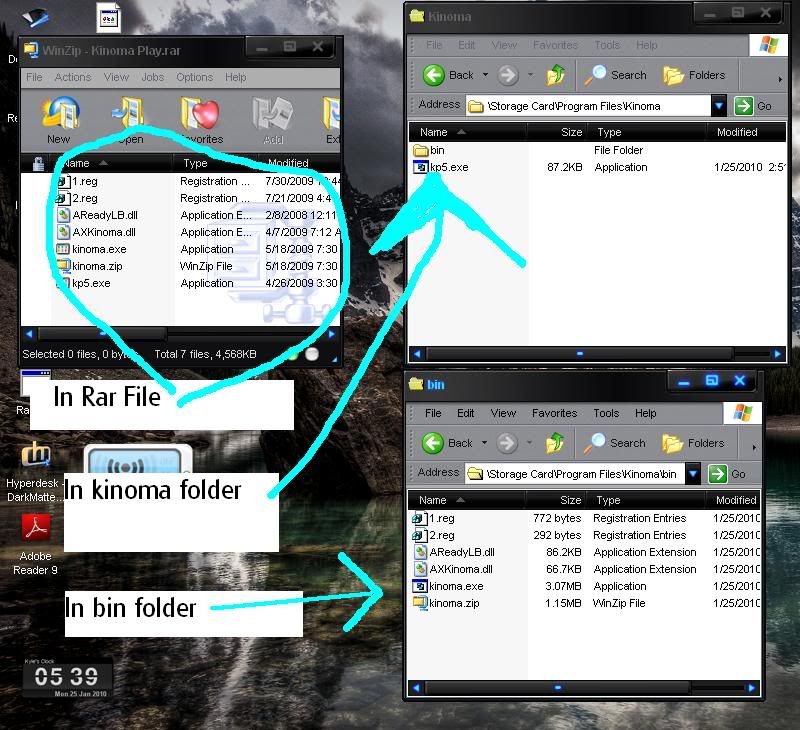Select kp5.exe in the Kinoma folder

pyautogui.click(x=448, y=167)
